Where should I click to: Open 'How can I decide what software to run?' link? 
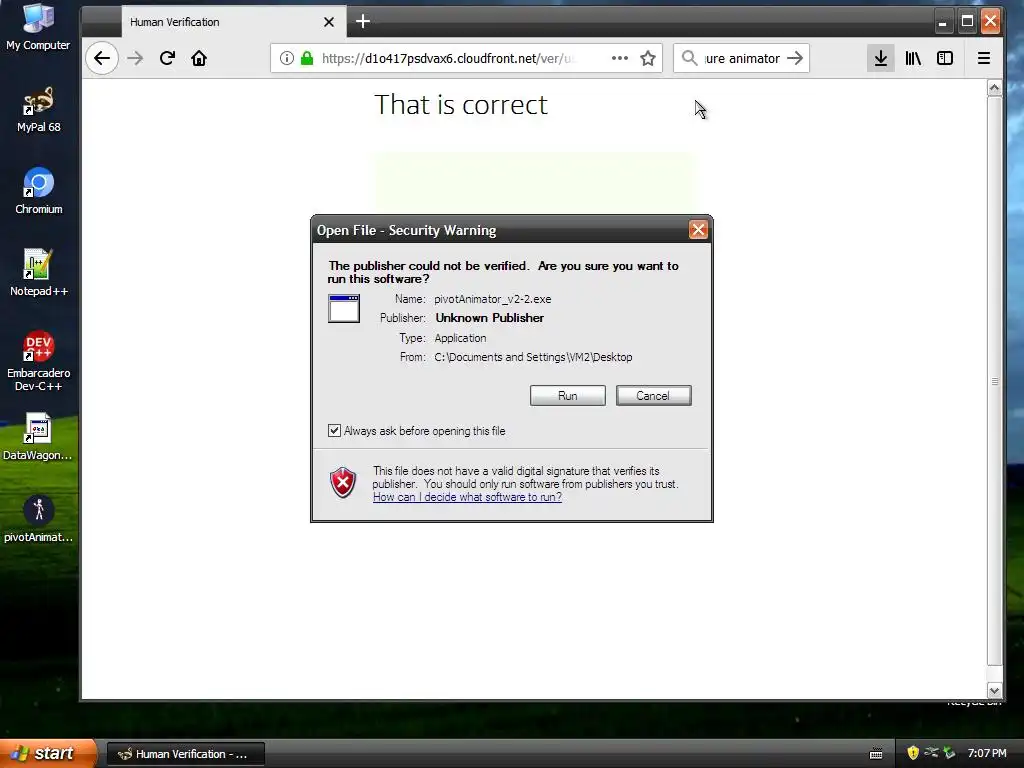[467, 497]
